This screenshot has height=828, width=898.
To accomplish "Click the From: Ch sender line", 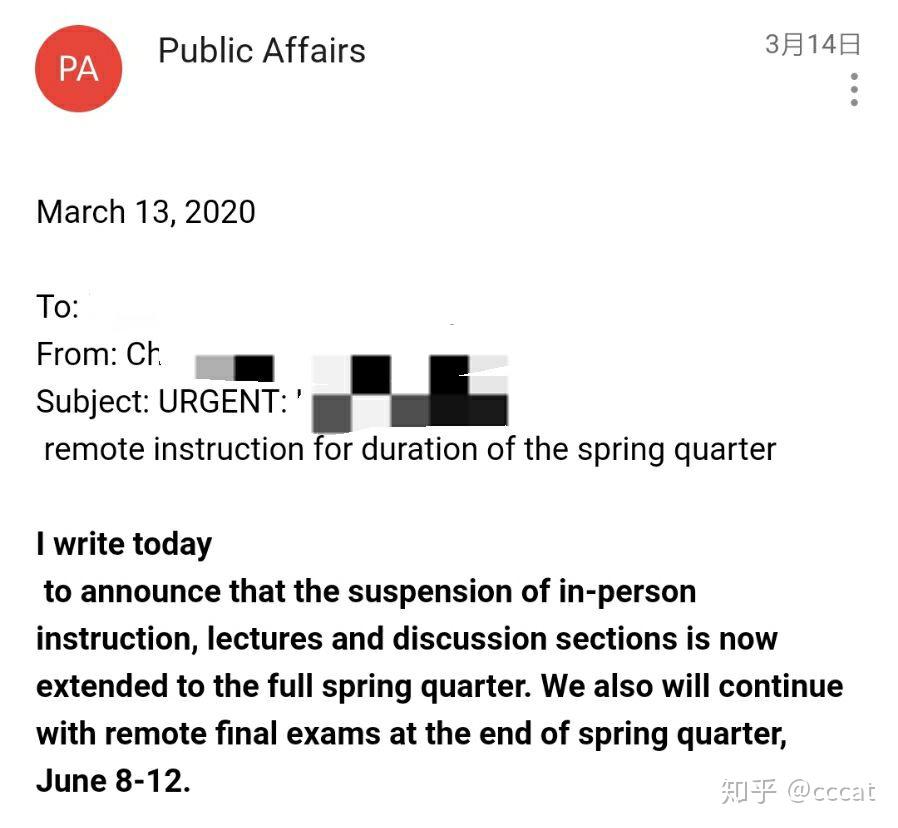I will (x=99, y=354).
